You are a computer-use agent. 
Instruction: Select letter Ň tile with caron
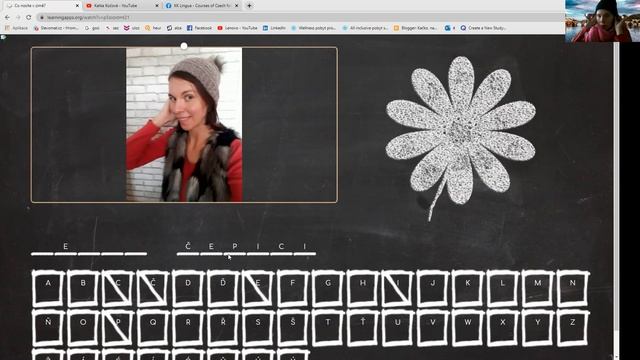[48, 328]
